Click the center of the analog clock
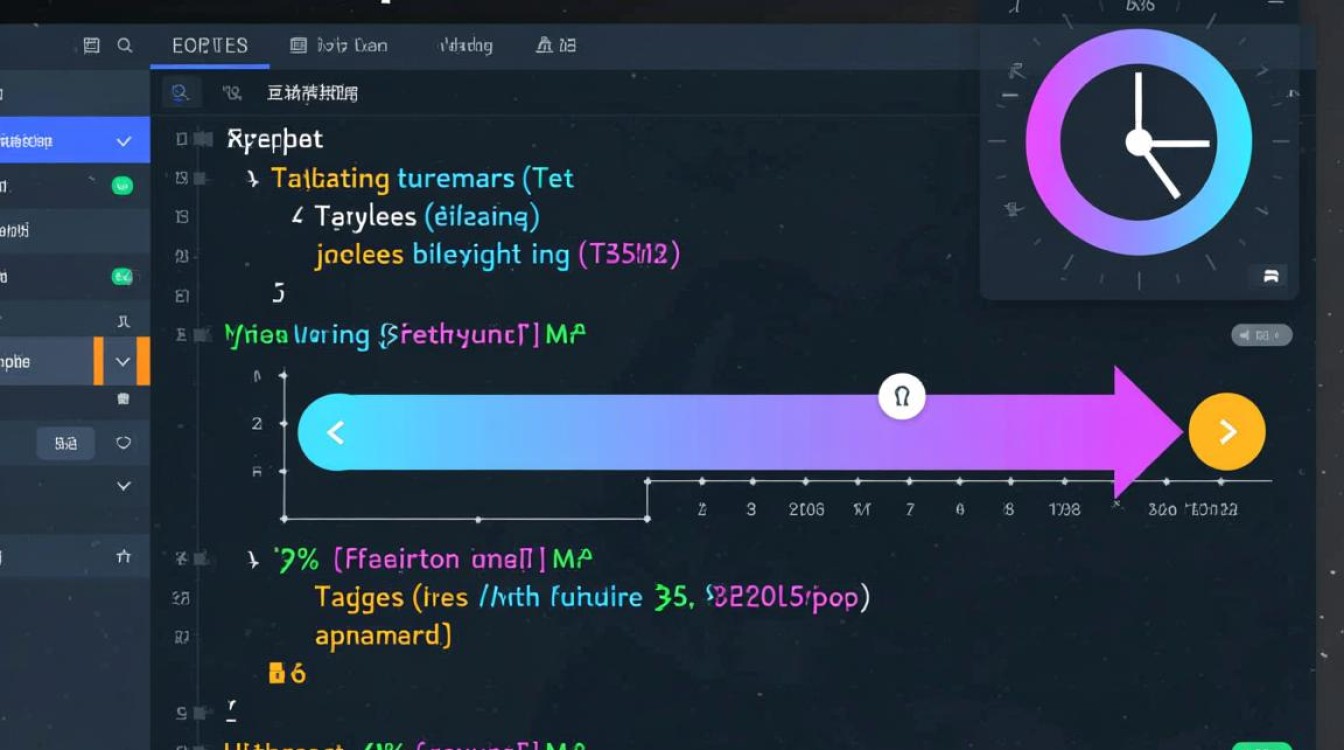 (1138, 142)
